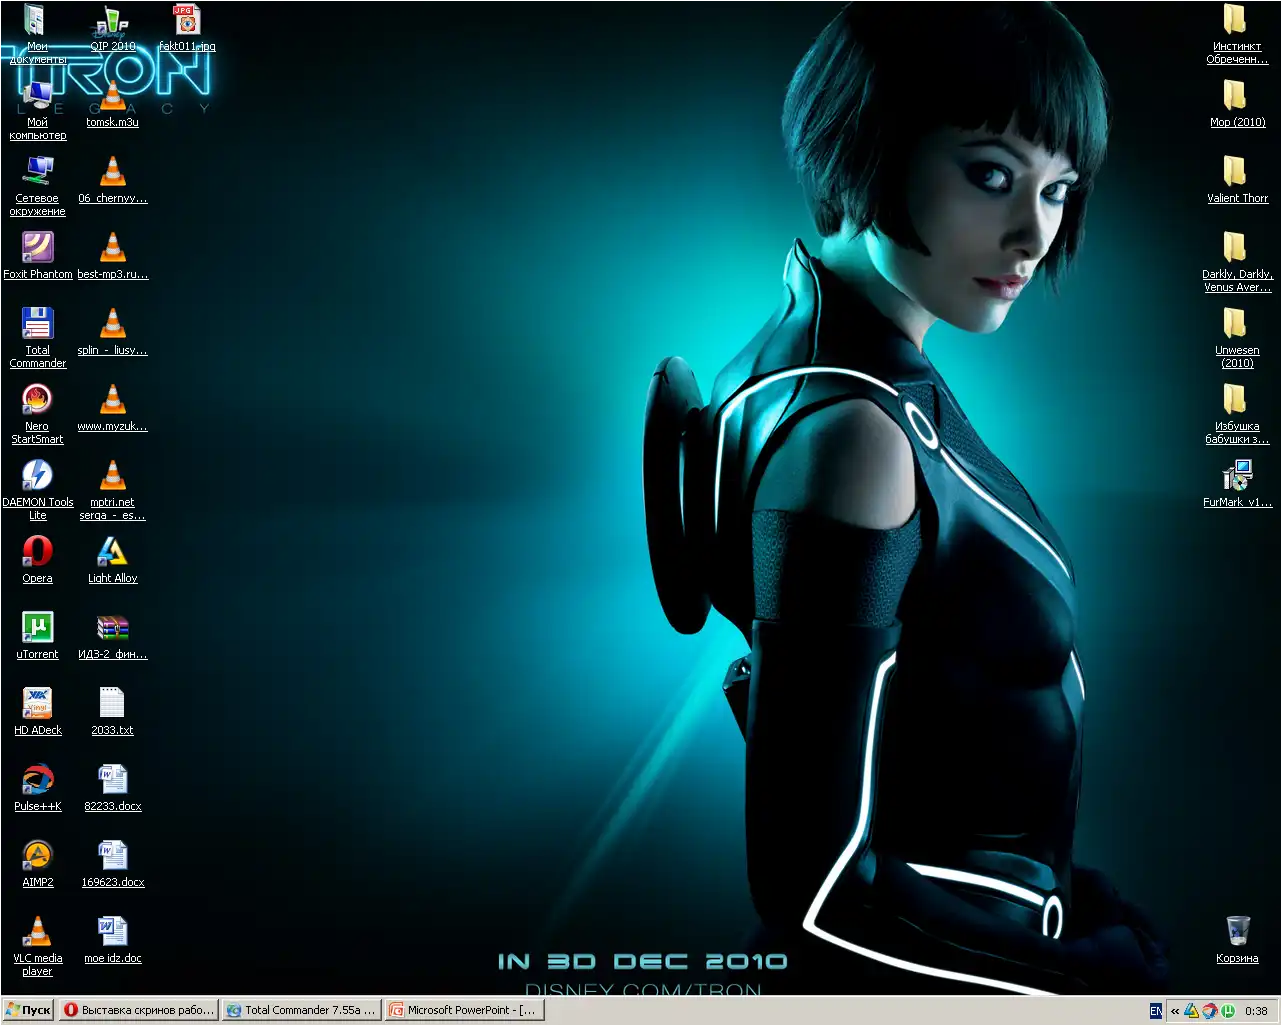
Task: Select the Valient Thorr folder
Action: [1237, 172]
